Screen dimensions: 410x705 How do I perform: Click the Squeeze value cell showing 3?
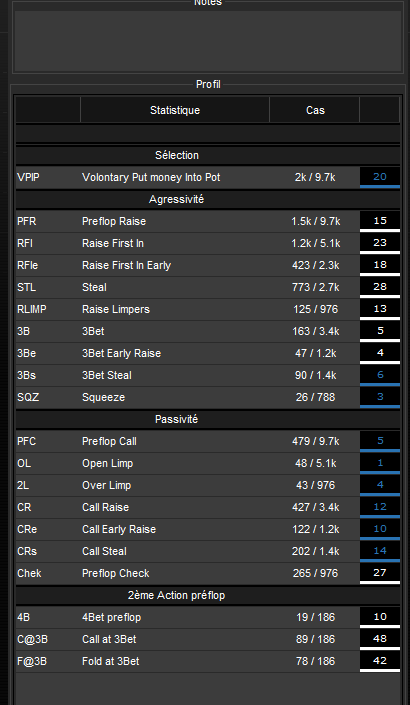point(380,397)
